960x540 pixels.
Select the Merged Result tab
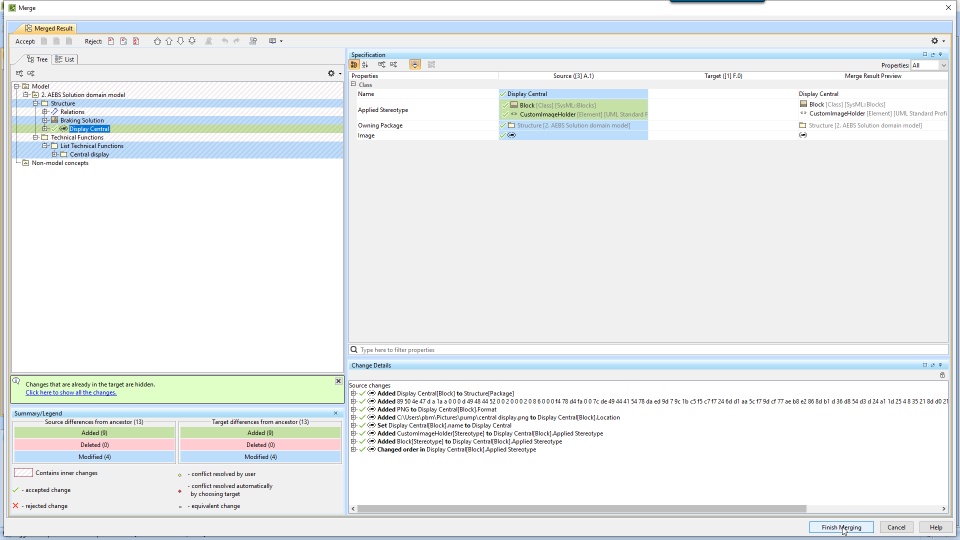click(48, 28)
